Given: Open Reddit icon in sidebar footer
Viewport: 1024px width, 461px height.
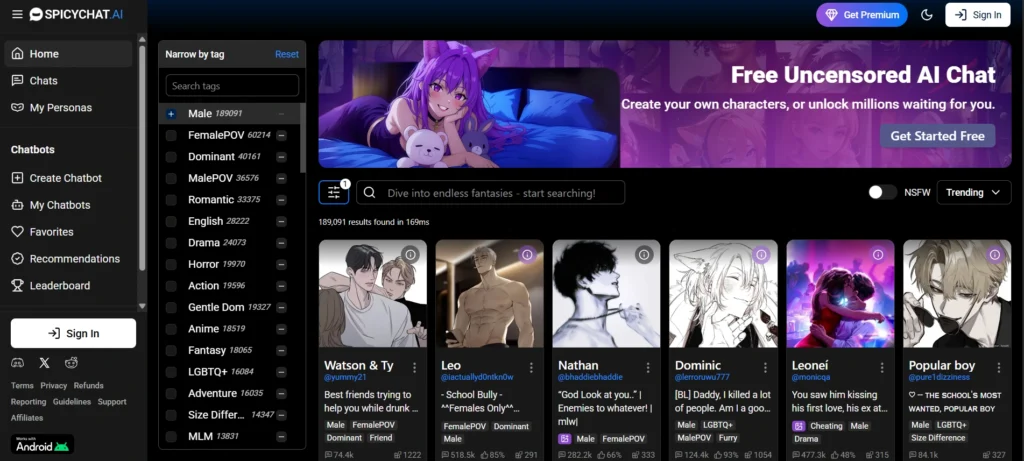Looking at the screenshot, I should click(x=71, y=362).
